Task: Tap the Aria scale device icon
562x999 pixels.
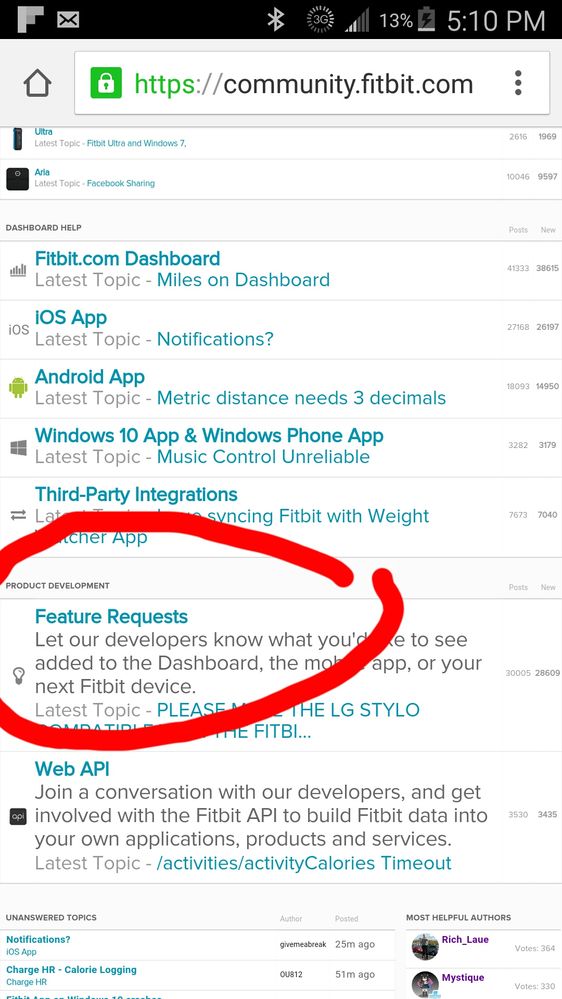Action: click(17, 179)
